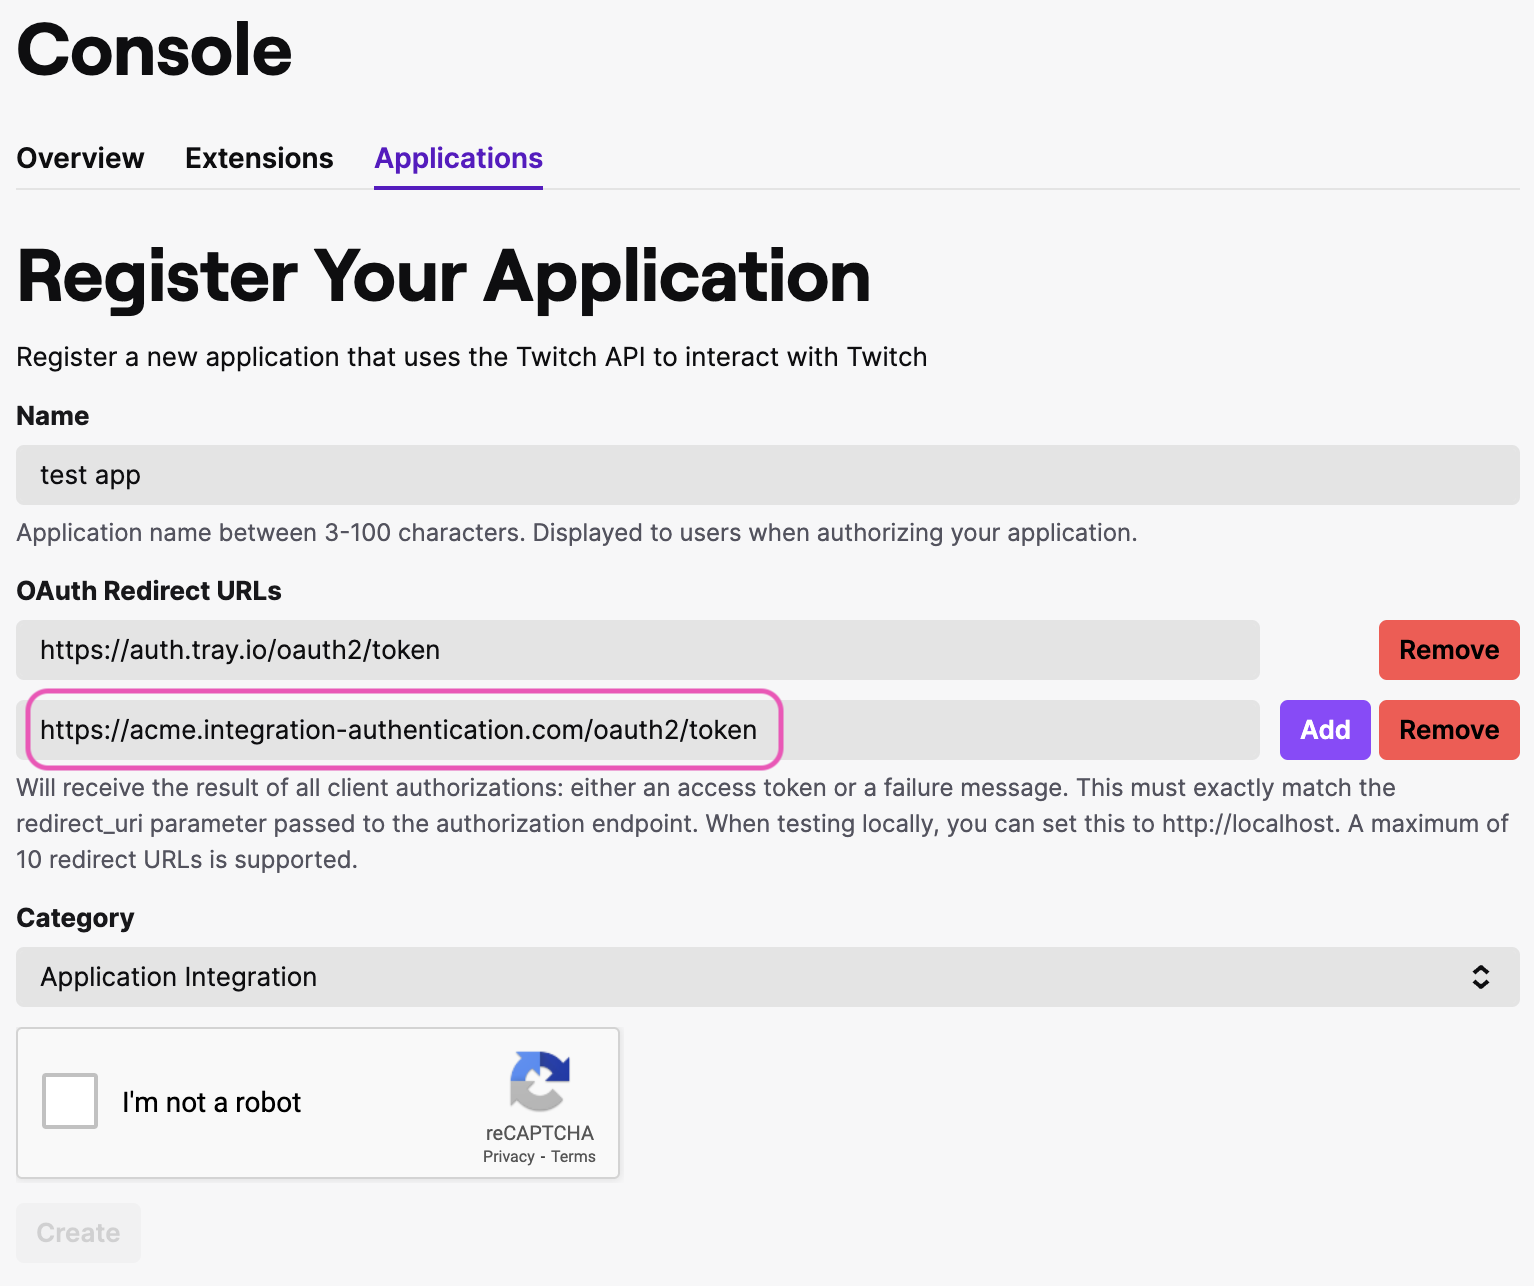The image size is (1534, 1286).
Task: Click the Console page heading
Action: [x=154, y=50]
